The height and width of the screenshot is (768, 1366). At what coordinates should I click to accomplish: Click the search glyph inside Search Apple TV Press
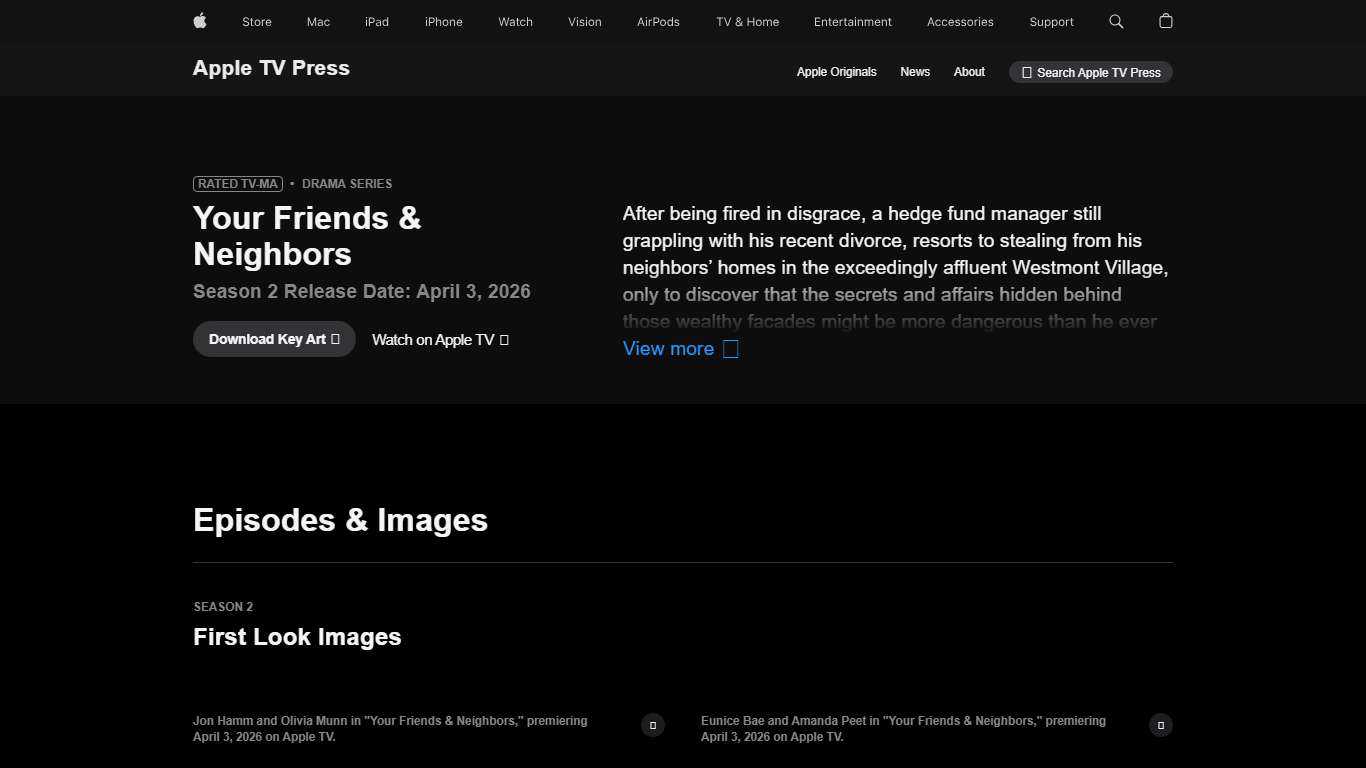click(x=1026, y=72)
